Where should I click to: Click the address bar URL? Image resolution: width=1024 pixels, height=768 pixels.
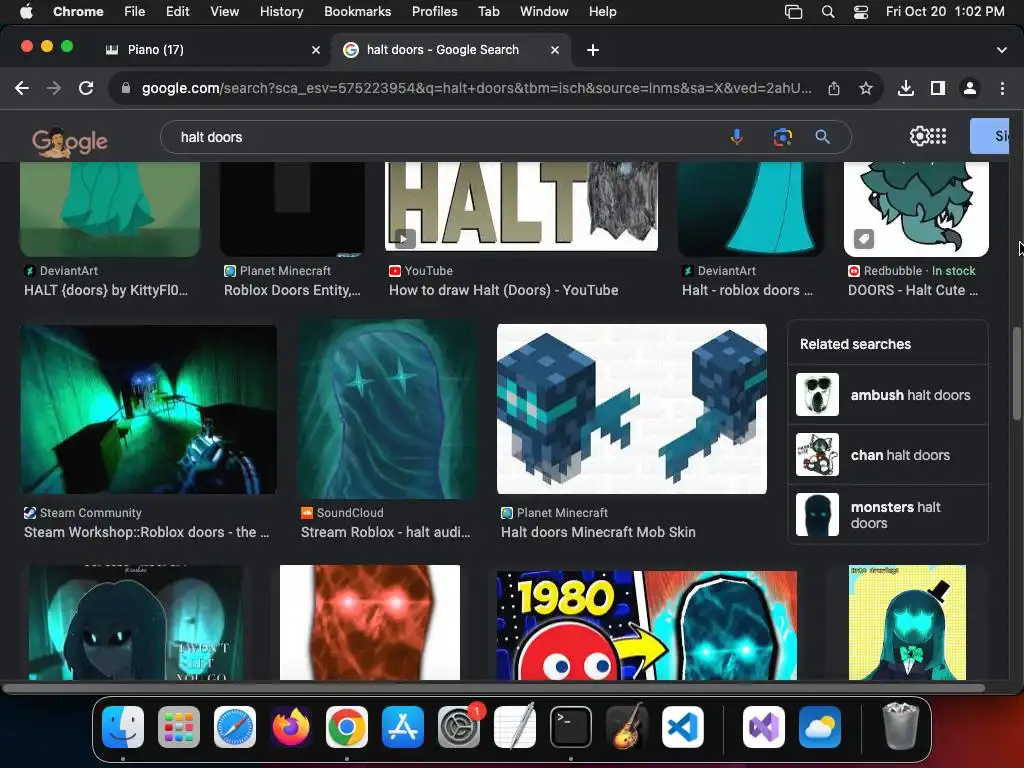click(477, 88)
